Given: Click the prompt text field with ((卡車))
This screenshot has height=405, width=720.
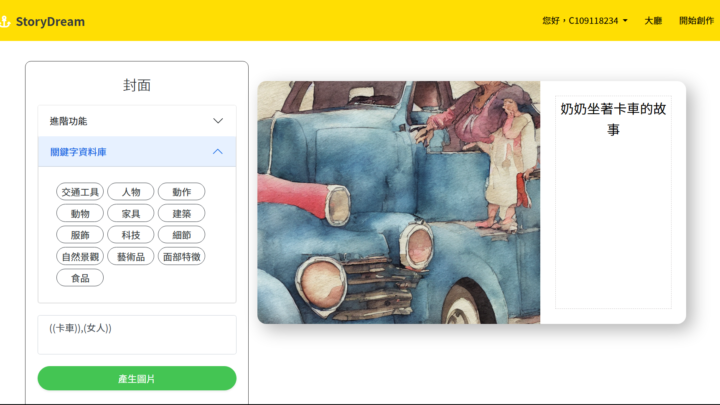Looking at the screenshot, I should pyautogui.click(x=137, y=334).
